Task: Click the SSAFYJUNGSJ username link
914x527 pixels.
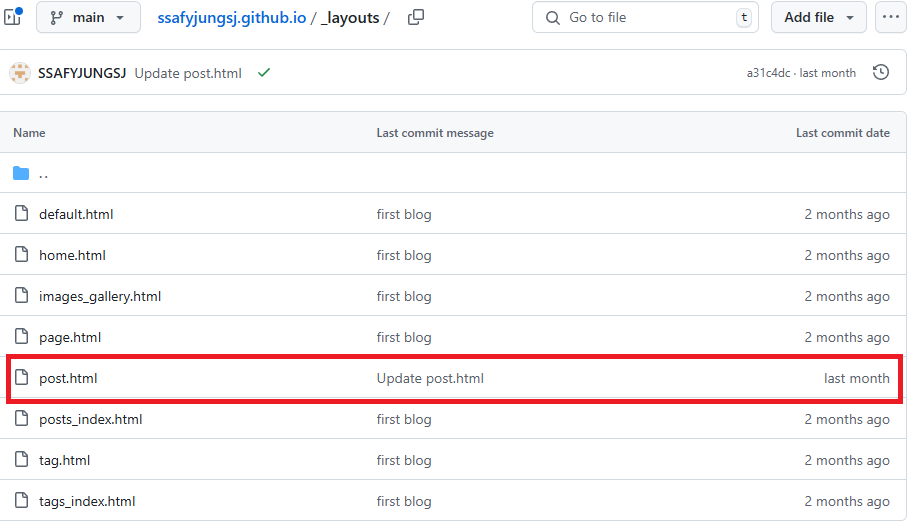Action: coord(82,73)
